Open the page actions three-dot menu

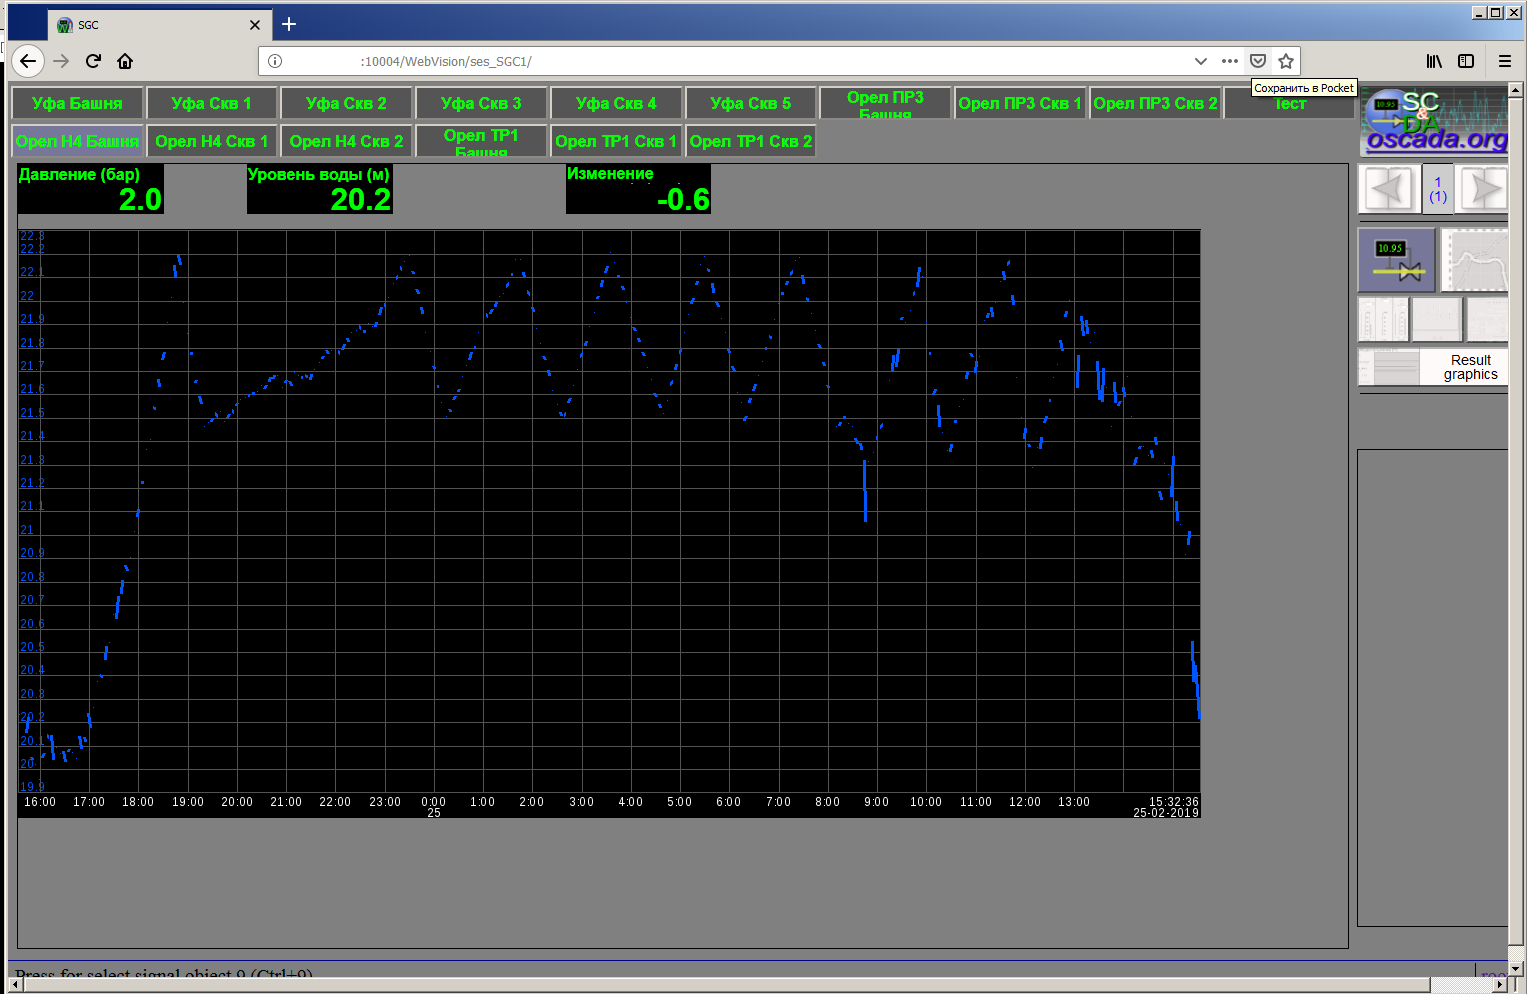tap(1230, 61)
